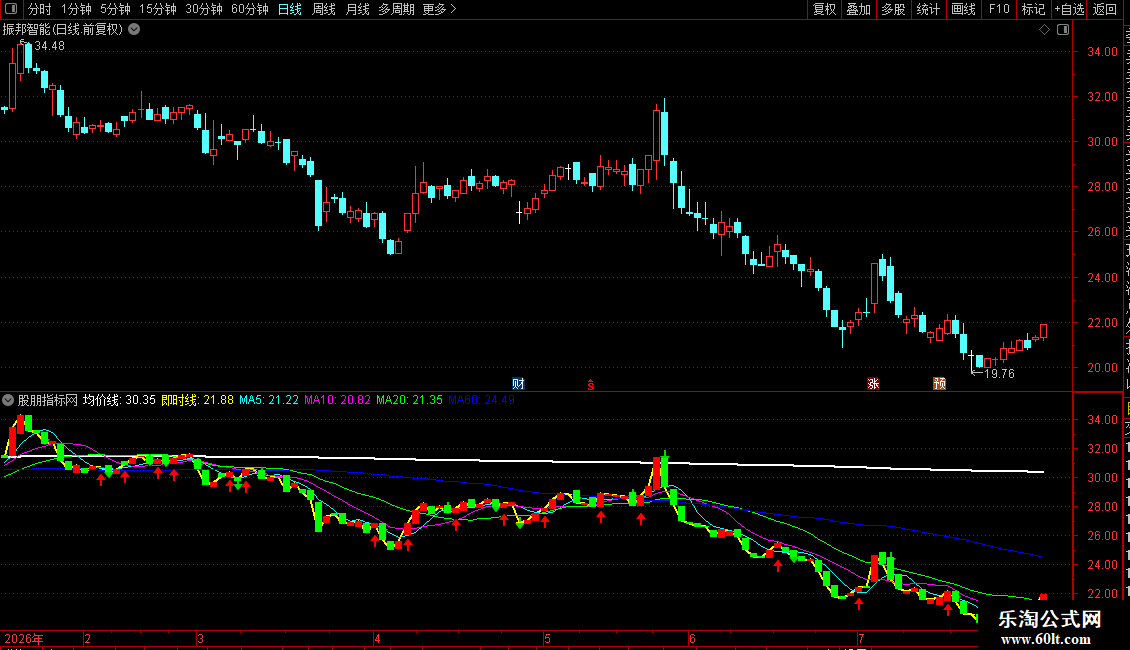The image size is (1130, 650).
Task: Open the 多周期 multi-period view
Action: [396, 9]
